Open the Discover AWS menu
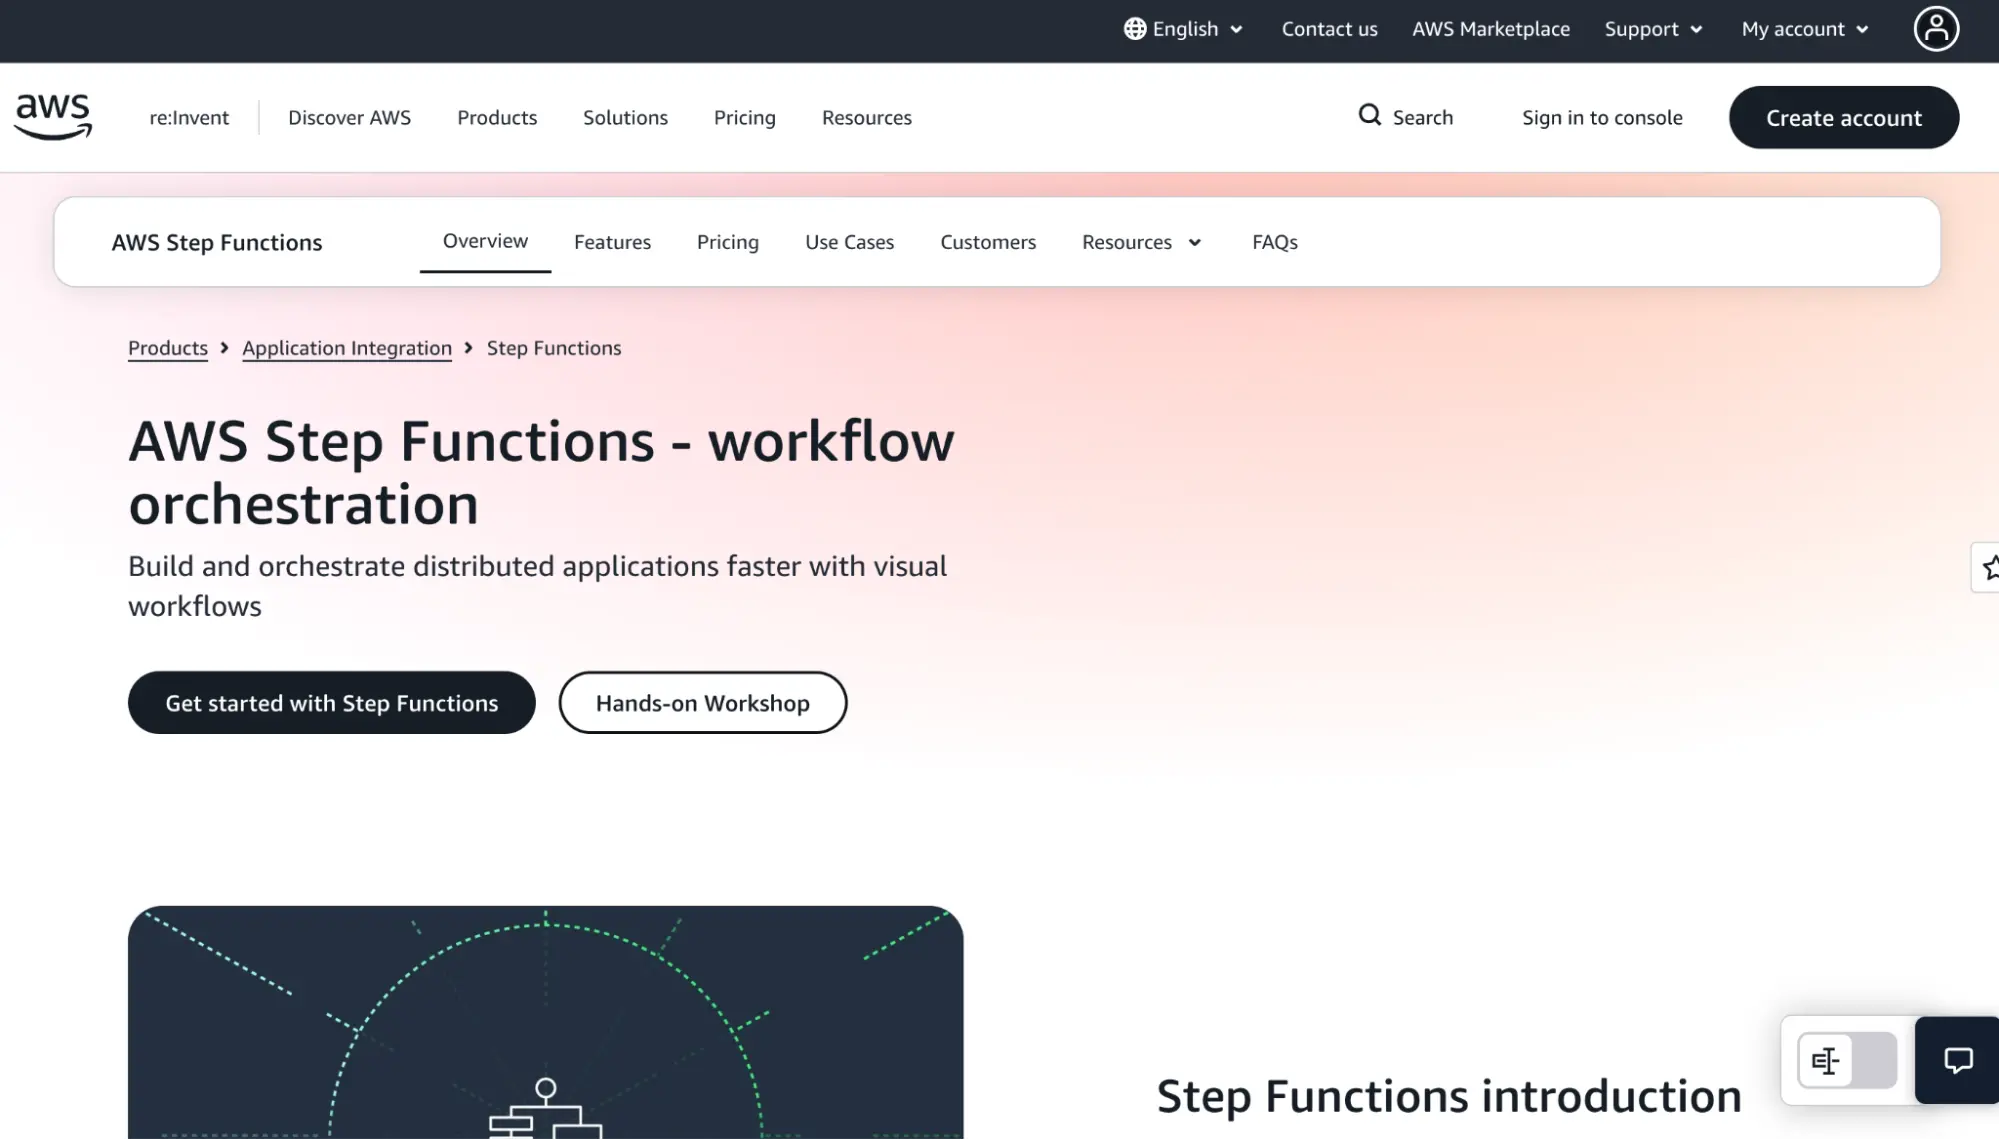 pyautogui.click(x=349, y=117)
